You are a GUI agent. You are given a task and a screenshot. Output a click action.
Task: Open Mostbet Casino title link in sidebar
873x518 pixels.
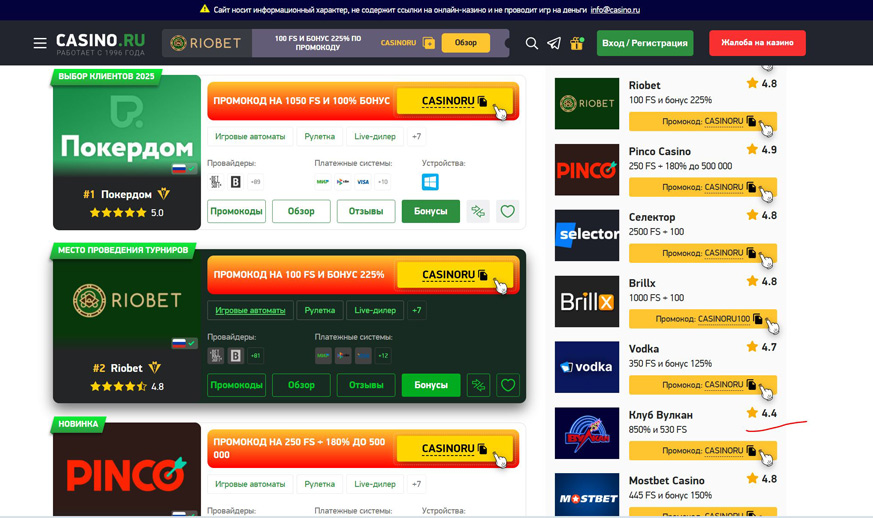click(666, 481)
